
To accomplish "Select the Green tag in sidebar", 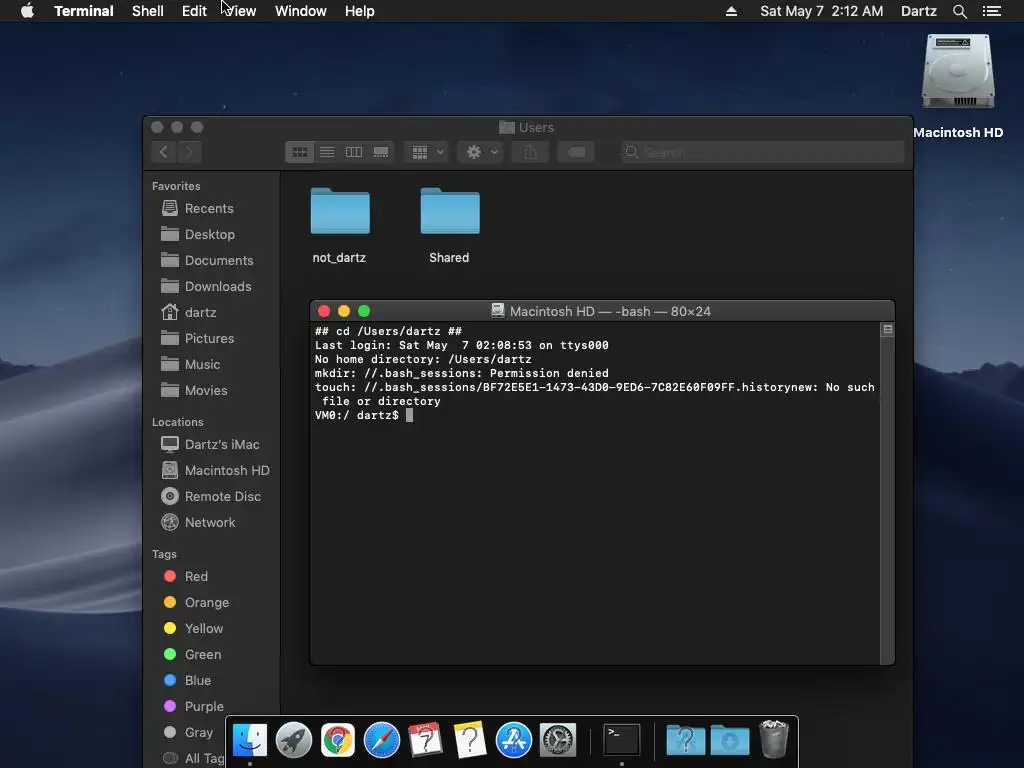I will [x=202, y=654].
